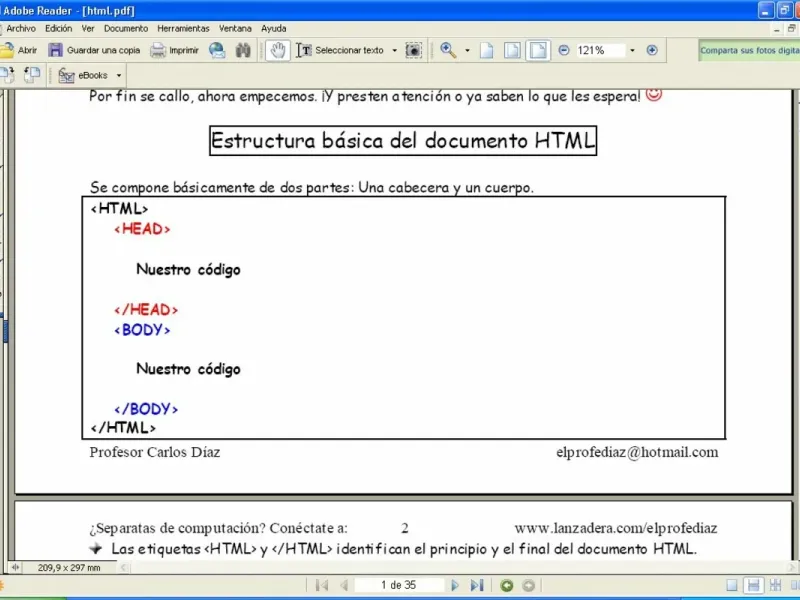Open the Ver menu
The height and width of the screenshot is (600, 800).
click(88, 29)
